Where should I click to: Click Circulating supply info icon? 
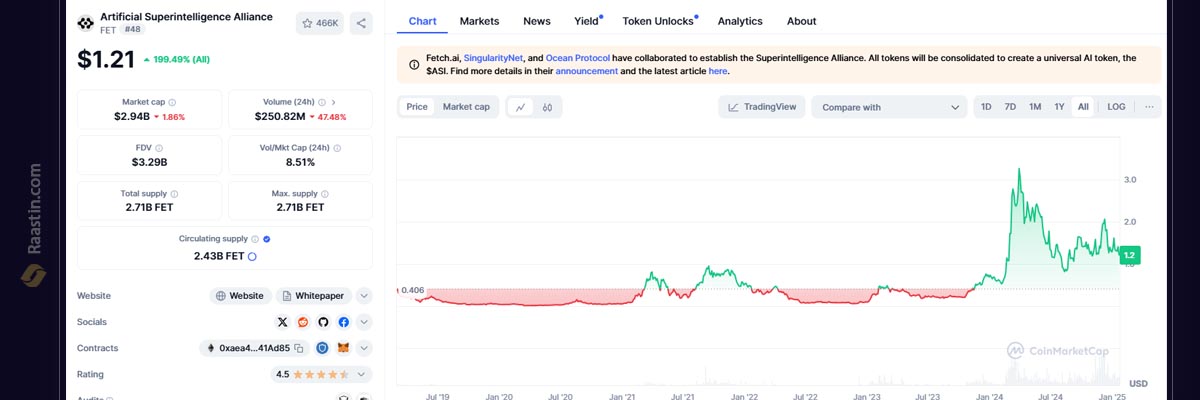(x=255, y=239)
